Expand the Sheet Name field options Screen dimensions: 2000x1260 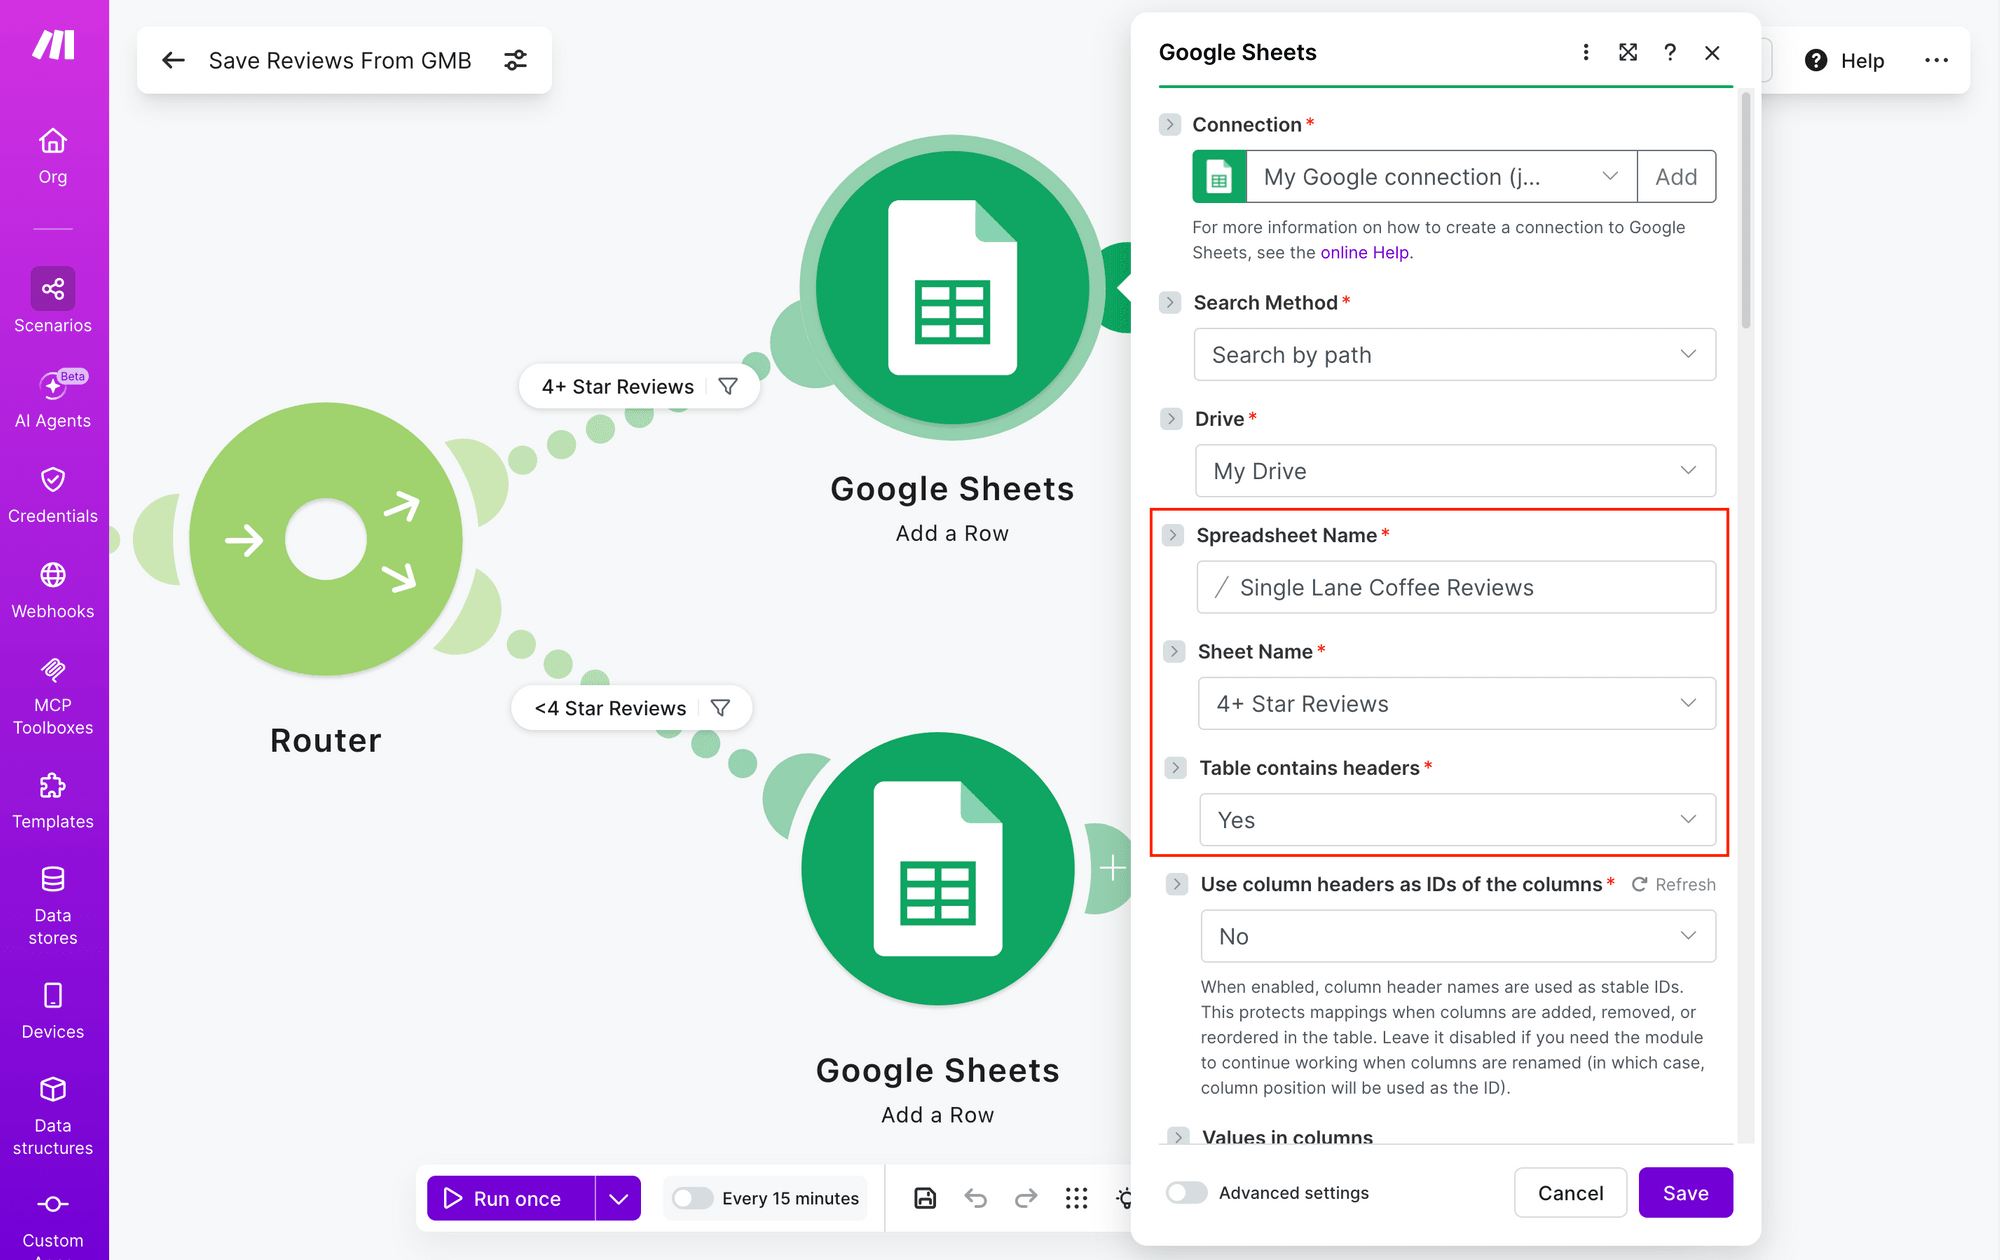coord(1174,651)
